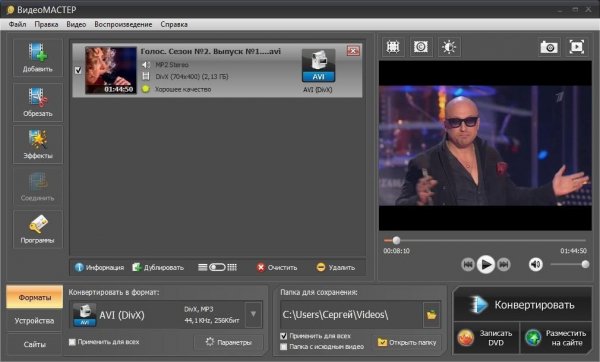Screen dimensions: 600x362
Task: Click the Хорошее качество label
Action: (x=183, y=89)
